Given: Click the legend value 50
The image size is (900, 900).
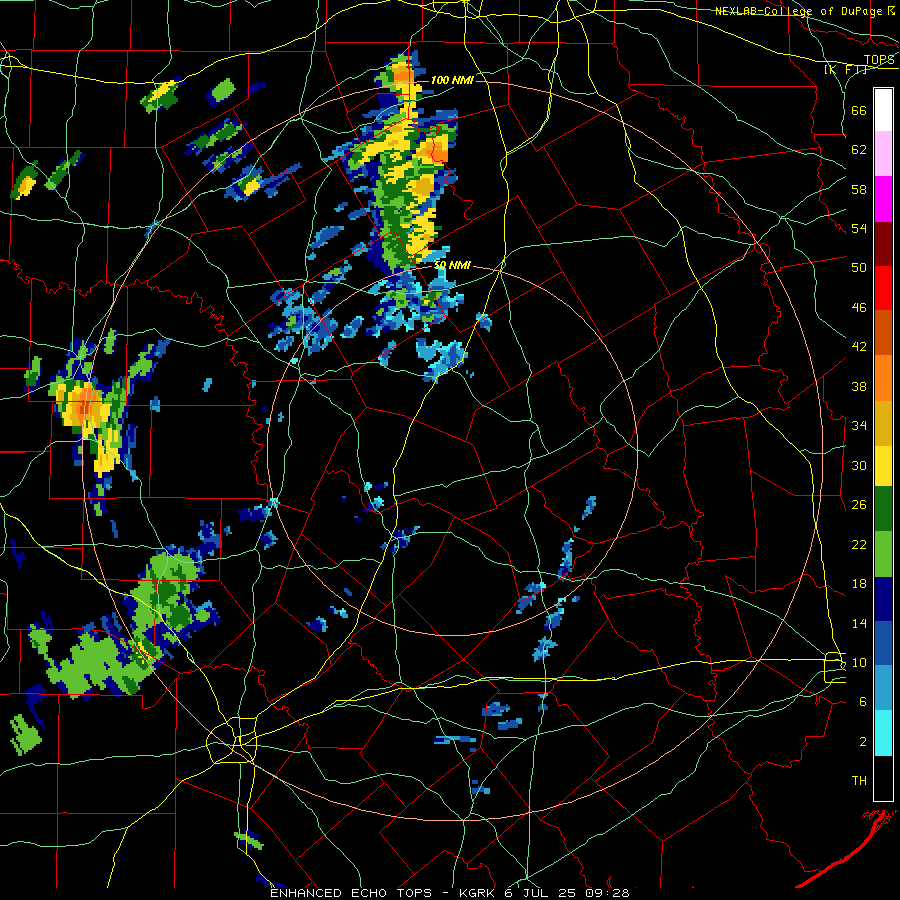Looking at the screenshot, I should (x=859, y=268).
